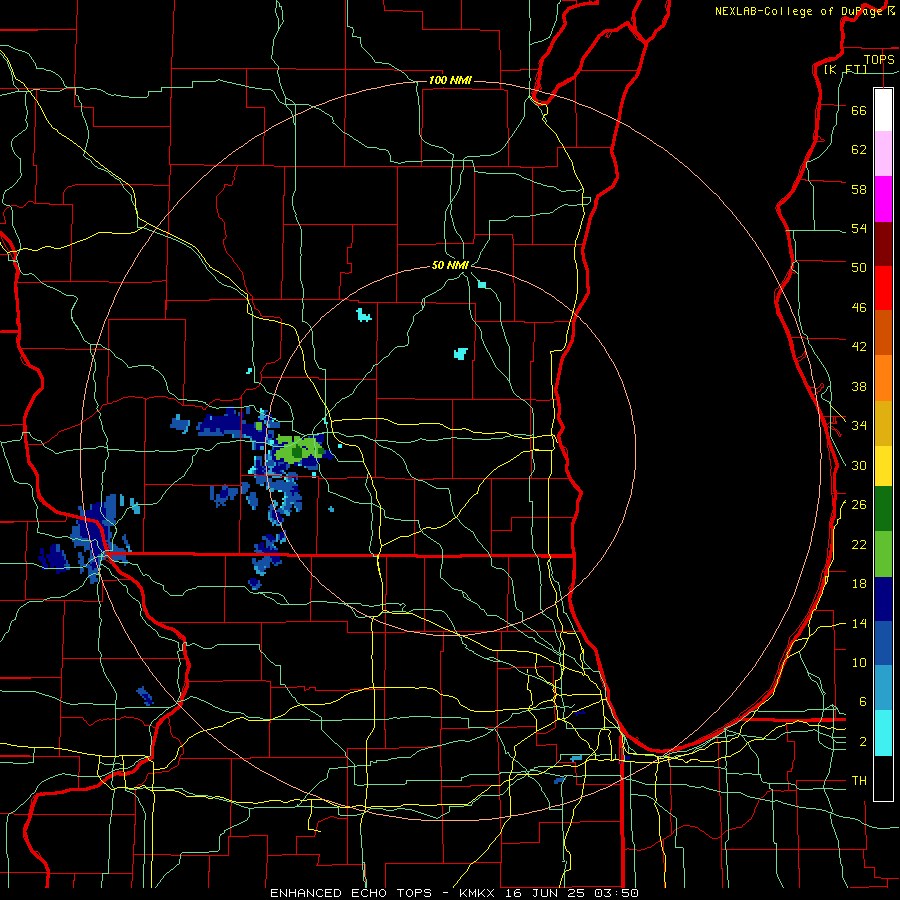Image resolution: width=900 pixels, height=900 pixels.
Task: Select the cyan swatch in the legend
Action: [883, 733]
